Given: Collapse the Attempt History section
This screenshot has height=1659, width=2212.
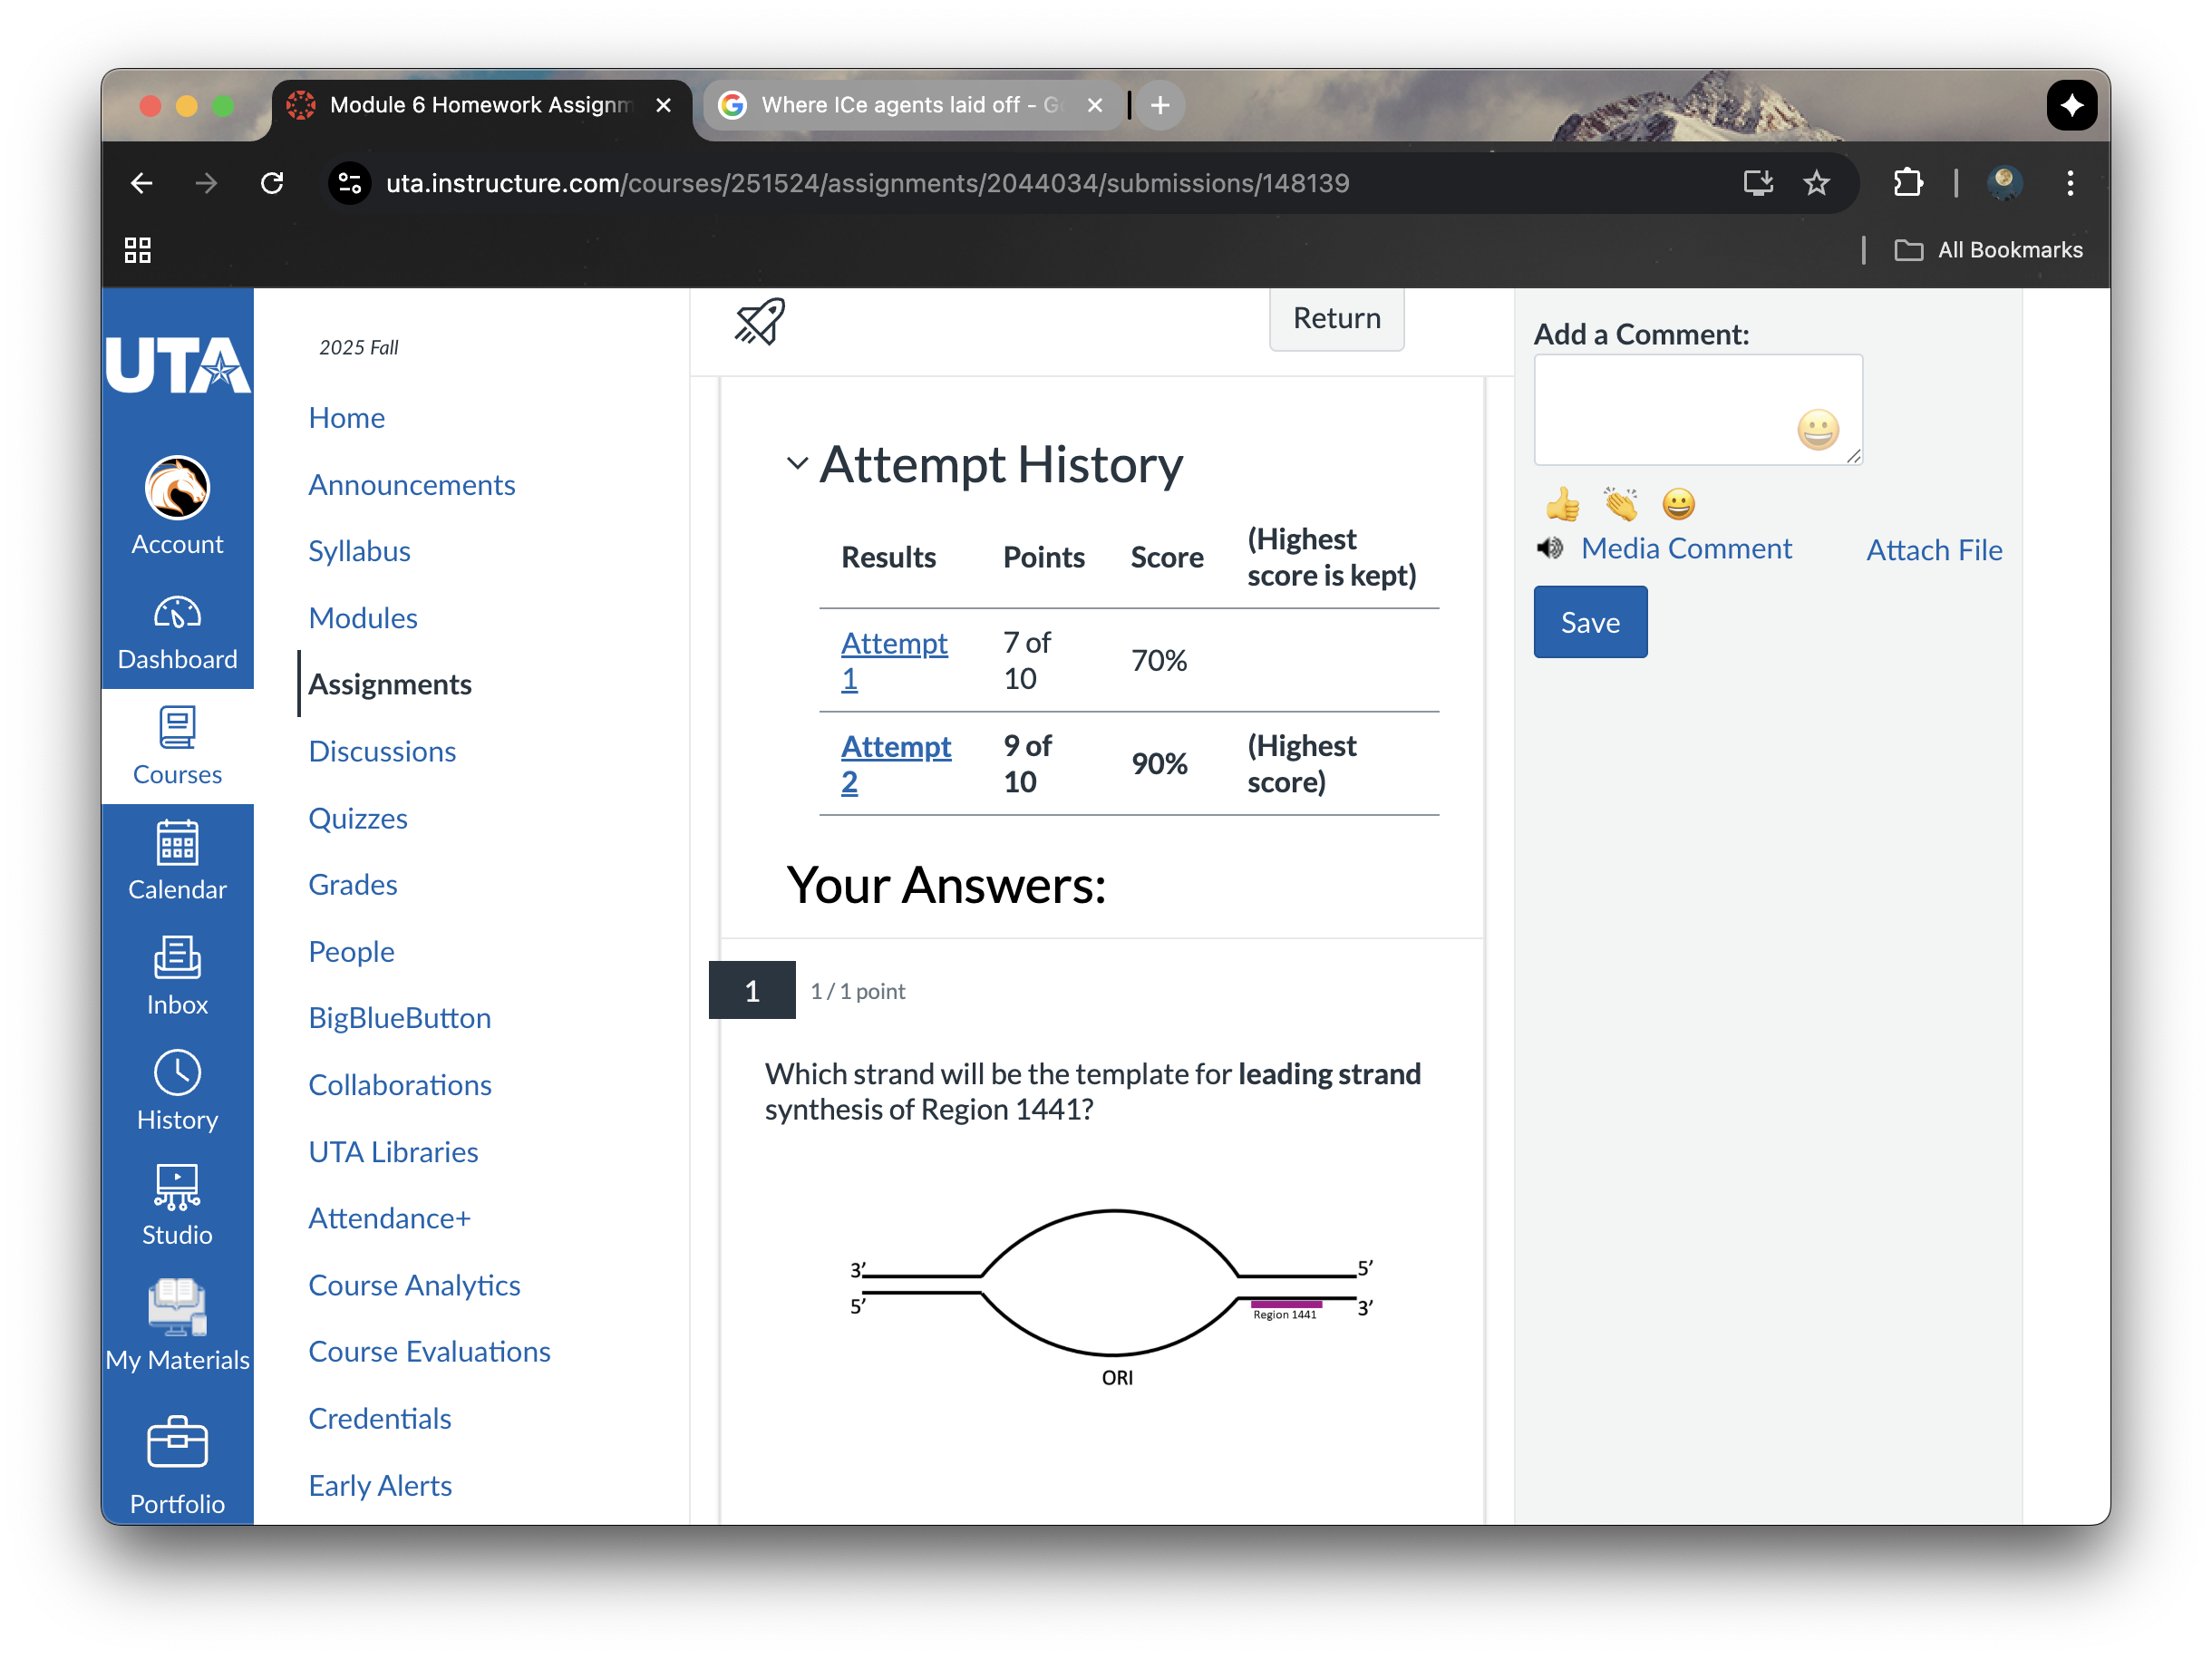Looking at the screenshot, I should coord(797,464).
